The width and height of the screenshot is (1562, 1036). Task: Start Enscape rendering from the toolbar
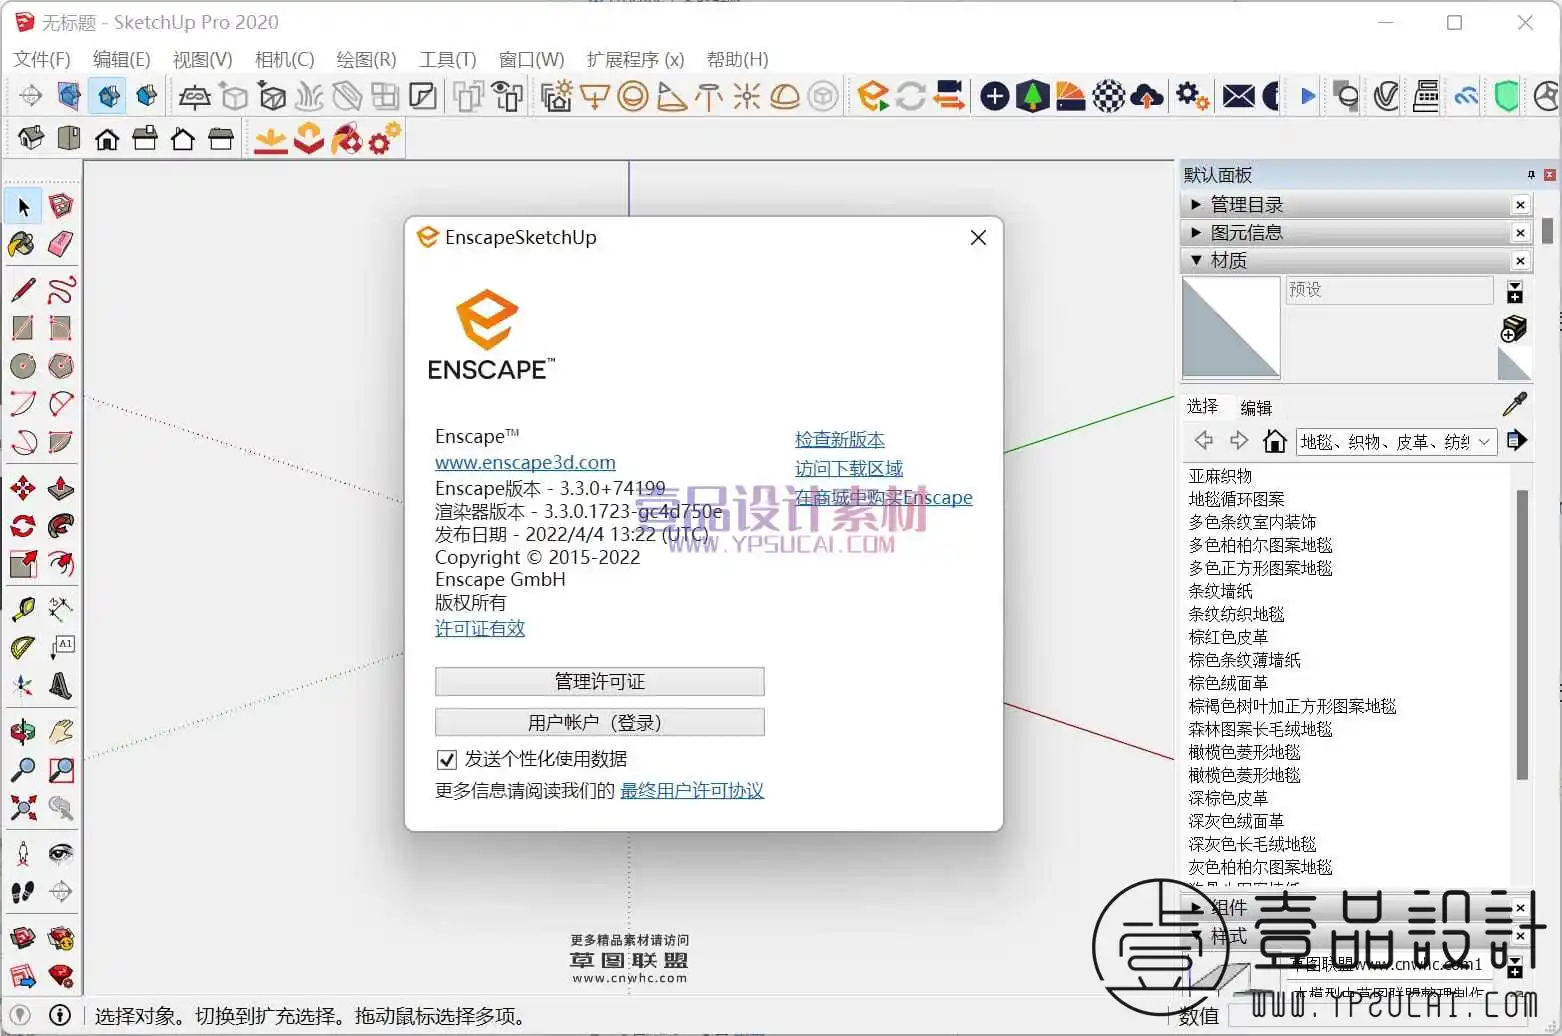tap(873, 96)
